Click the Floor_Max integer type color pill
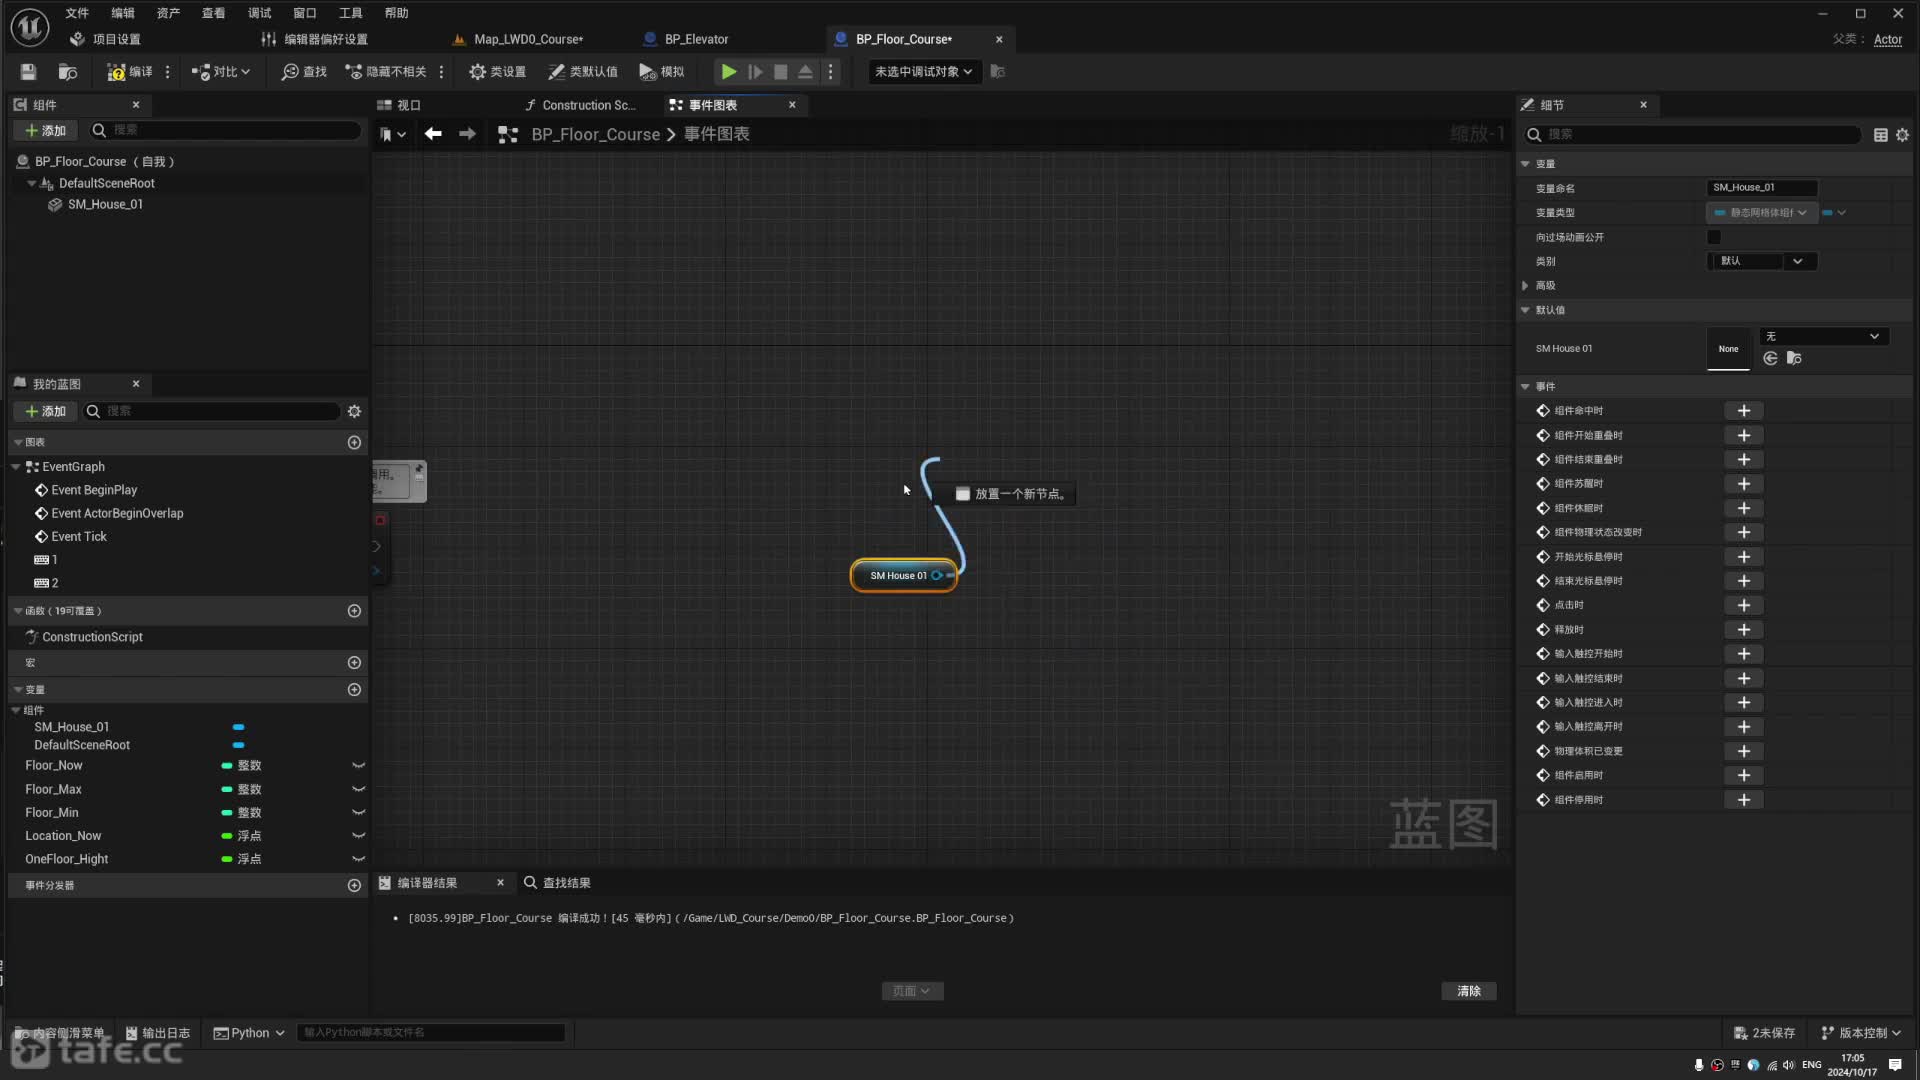1920x1080 pixels. coord(227,790)
